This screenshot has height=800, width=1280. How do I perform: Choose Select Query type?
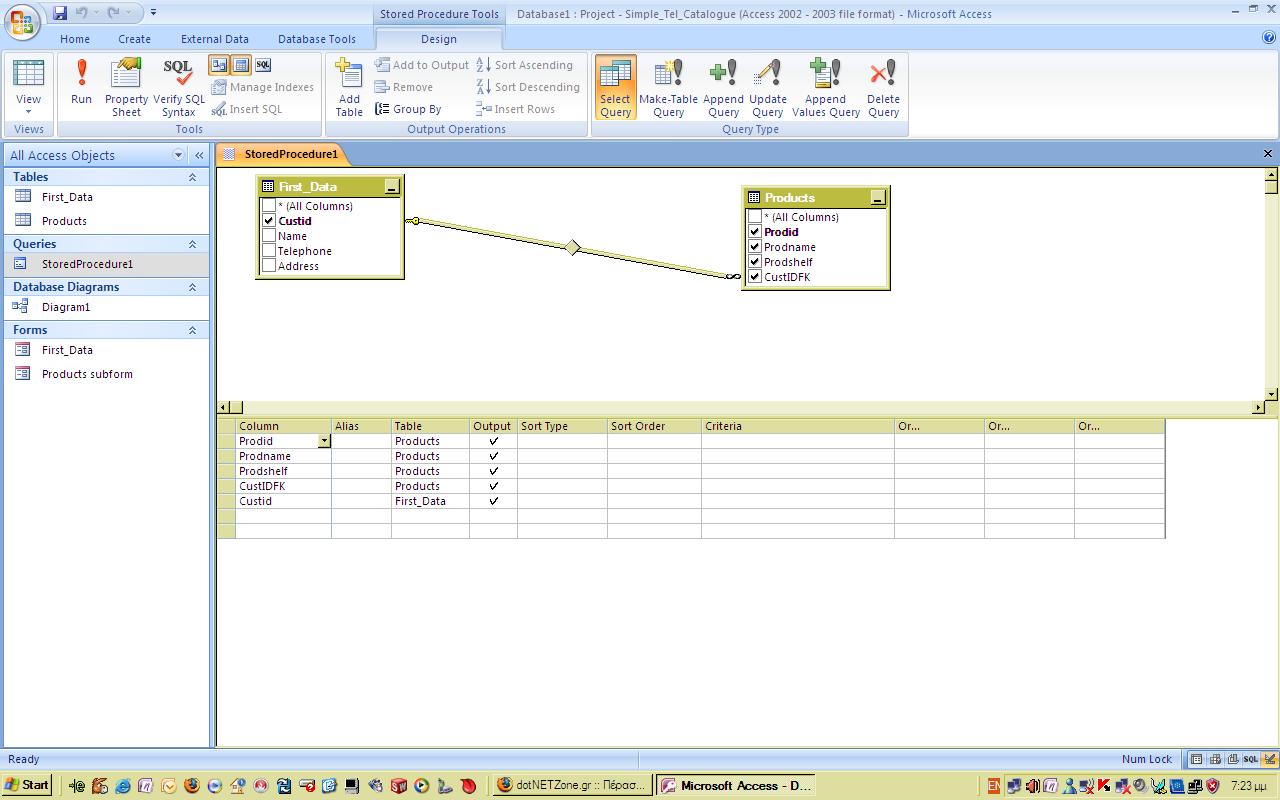pyautogui.click(x=616, y=88)
